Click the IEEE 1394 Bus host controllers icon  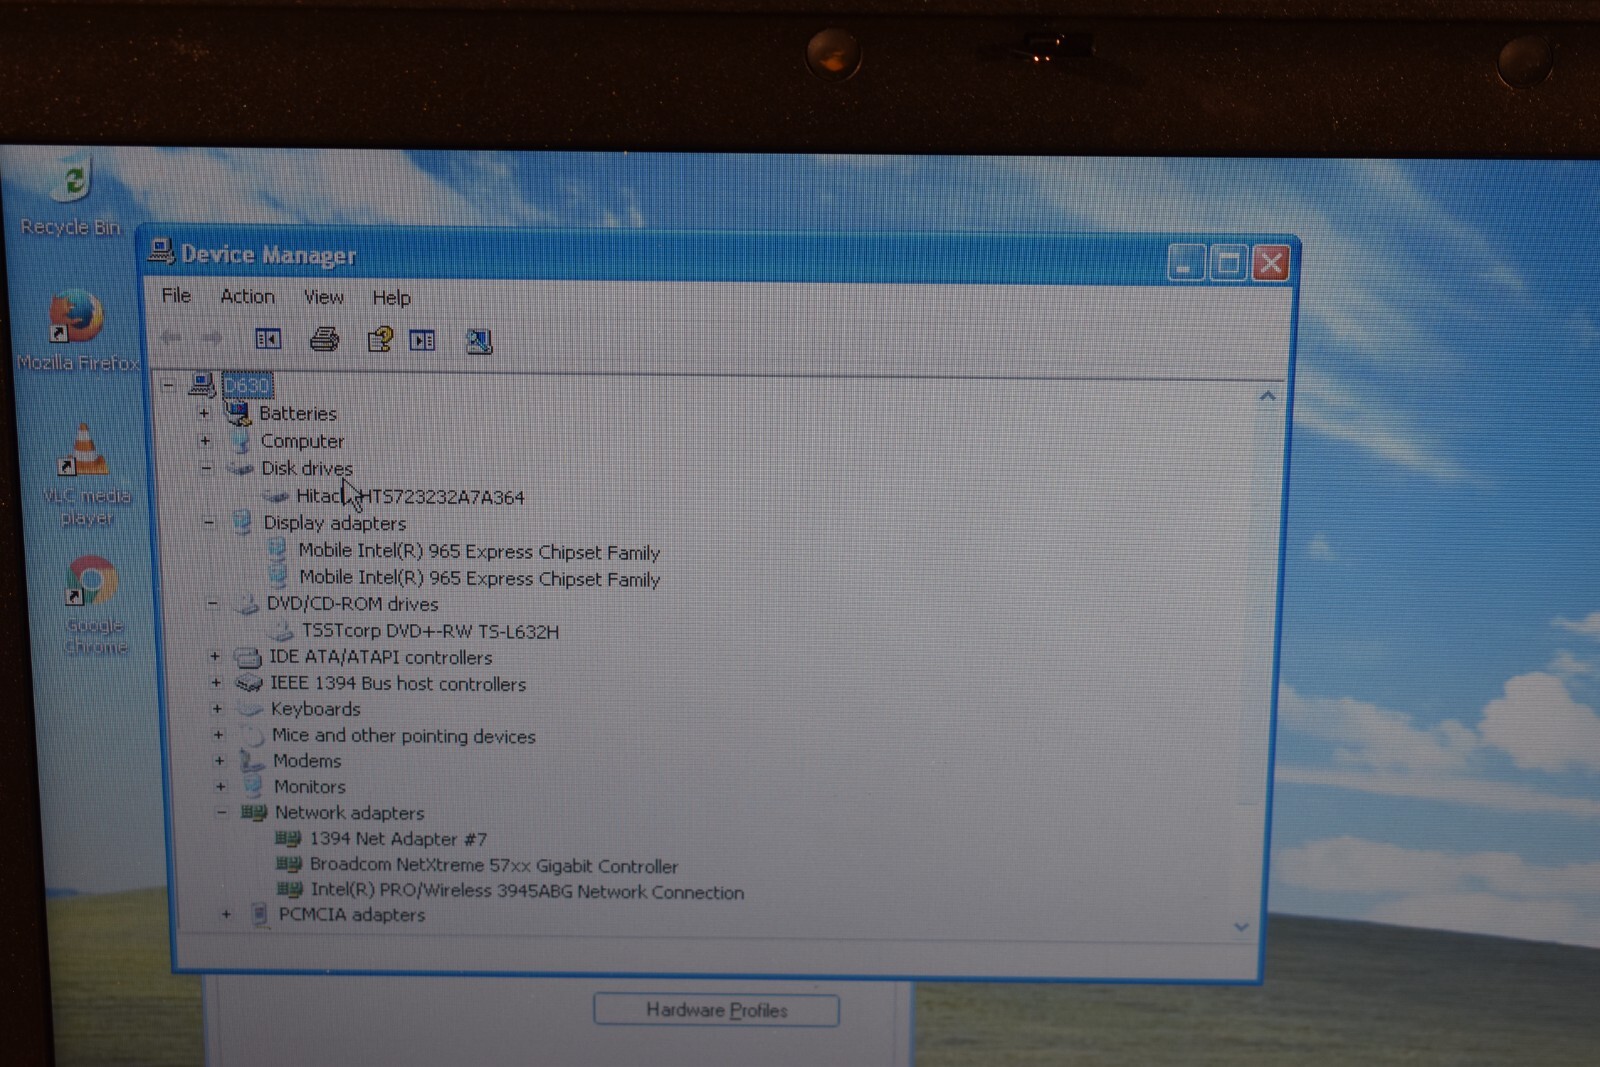[249, 683]
